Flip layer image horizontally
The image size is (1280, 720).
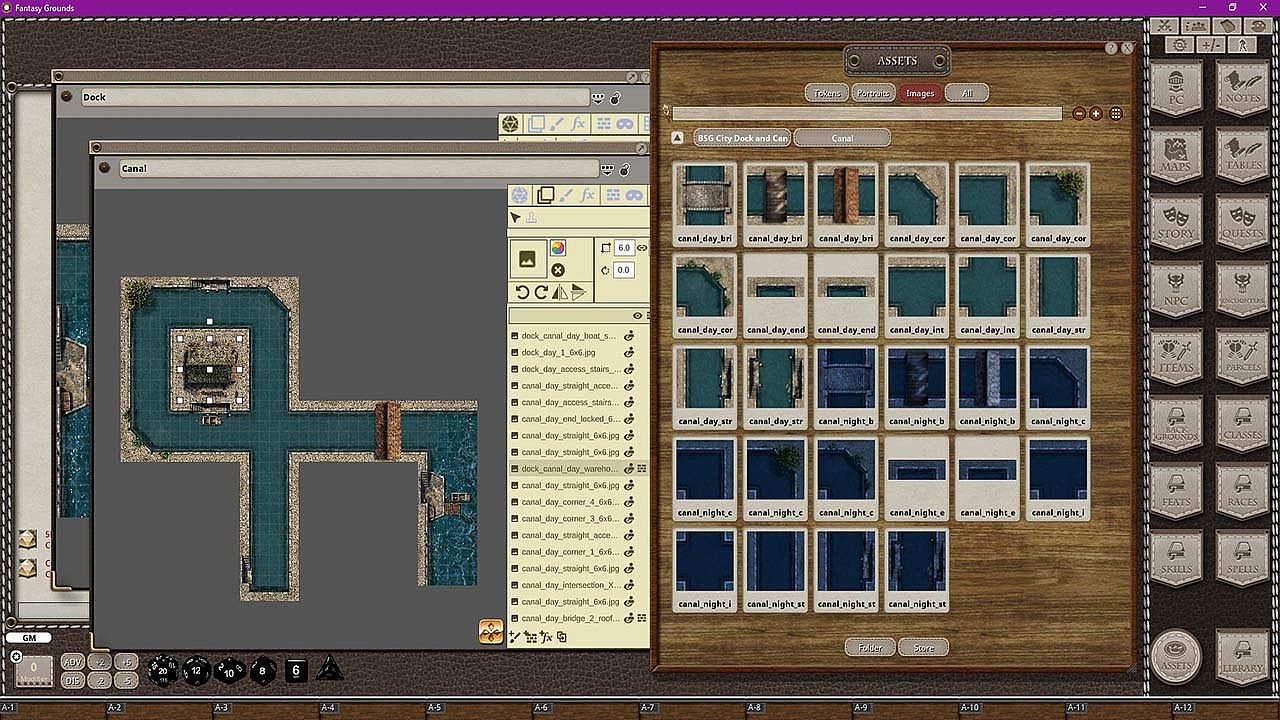point(560,292)
